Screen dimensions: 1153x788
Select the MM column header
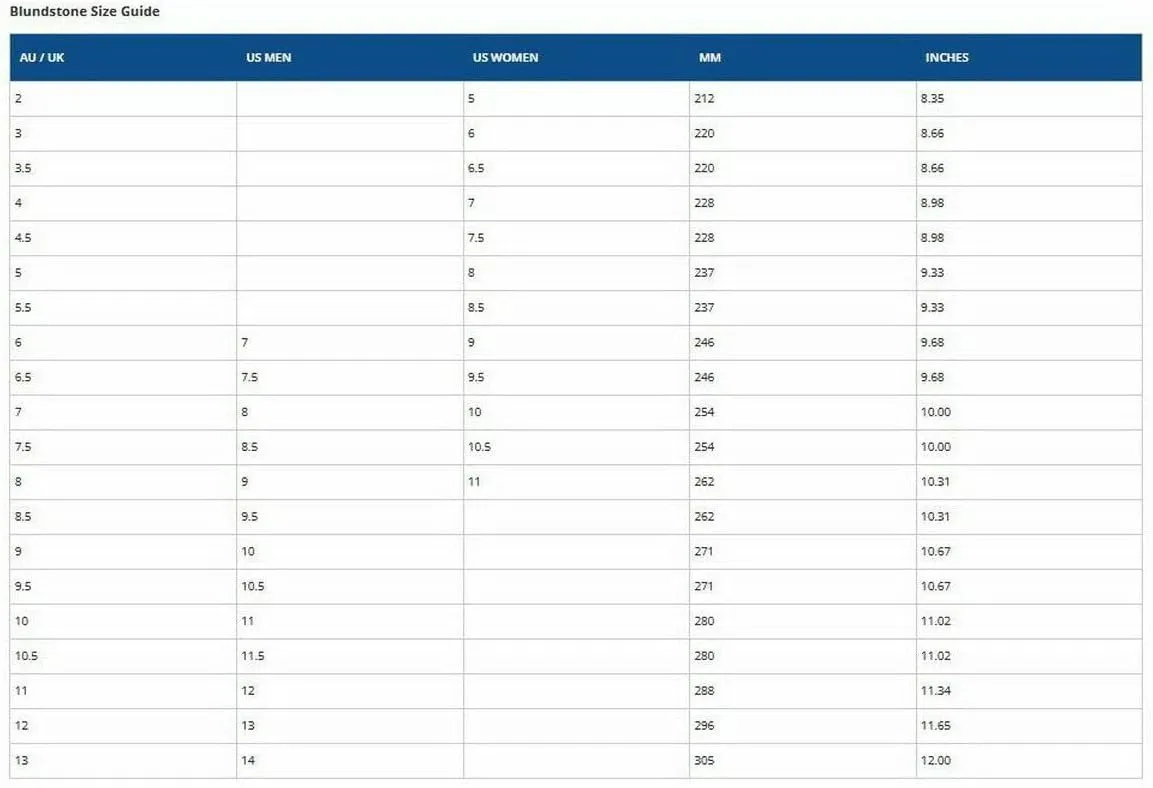(x=710, y=57)
